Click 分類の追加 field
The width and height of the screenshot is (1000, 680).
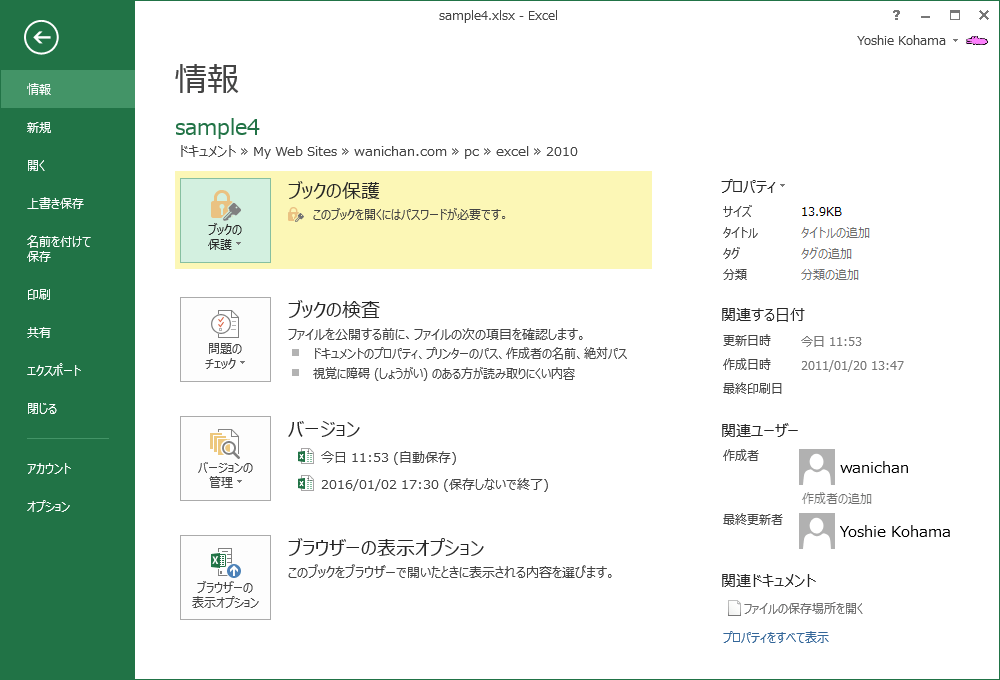(830, 275)
